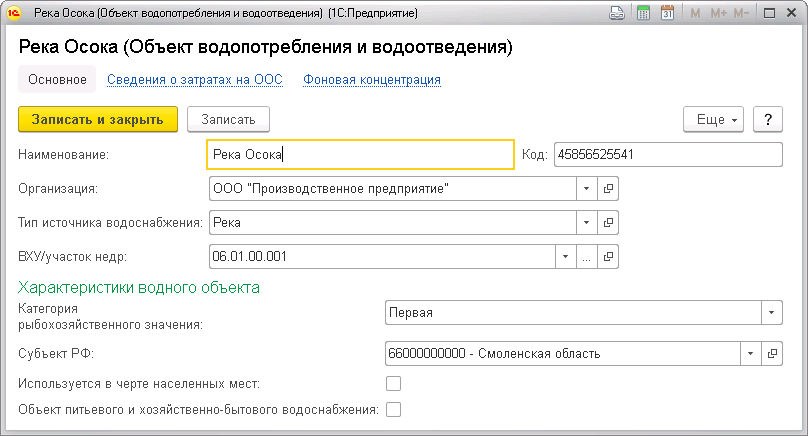Open the calculator from title bar
808x436 pixels.
click(643, 14)
